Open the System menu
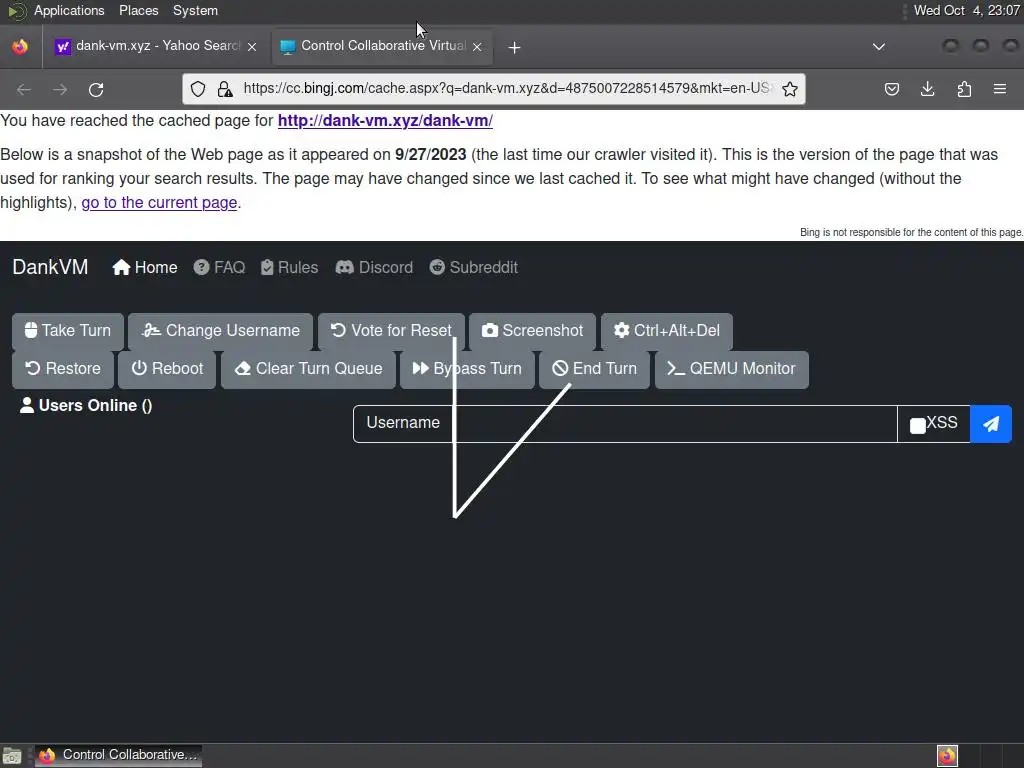This screenshot has height=768, width=1024. [195, 10]
